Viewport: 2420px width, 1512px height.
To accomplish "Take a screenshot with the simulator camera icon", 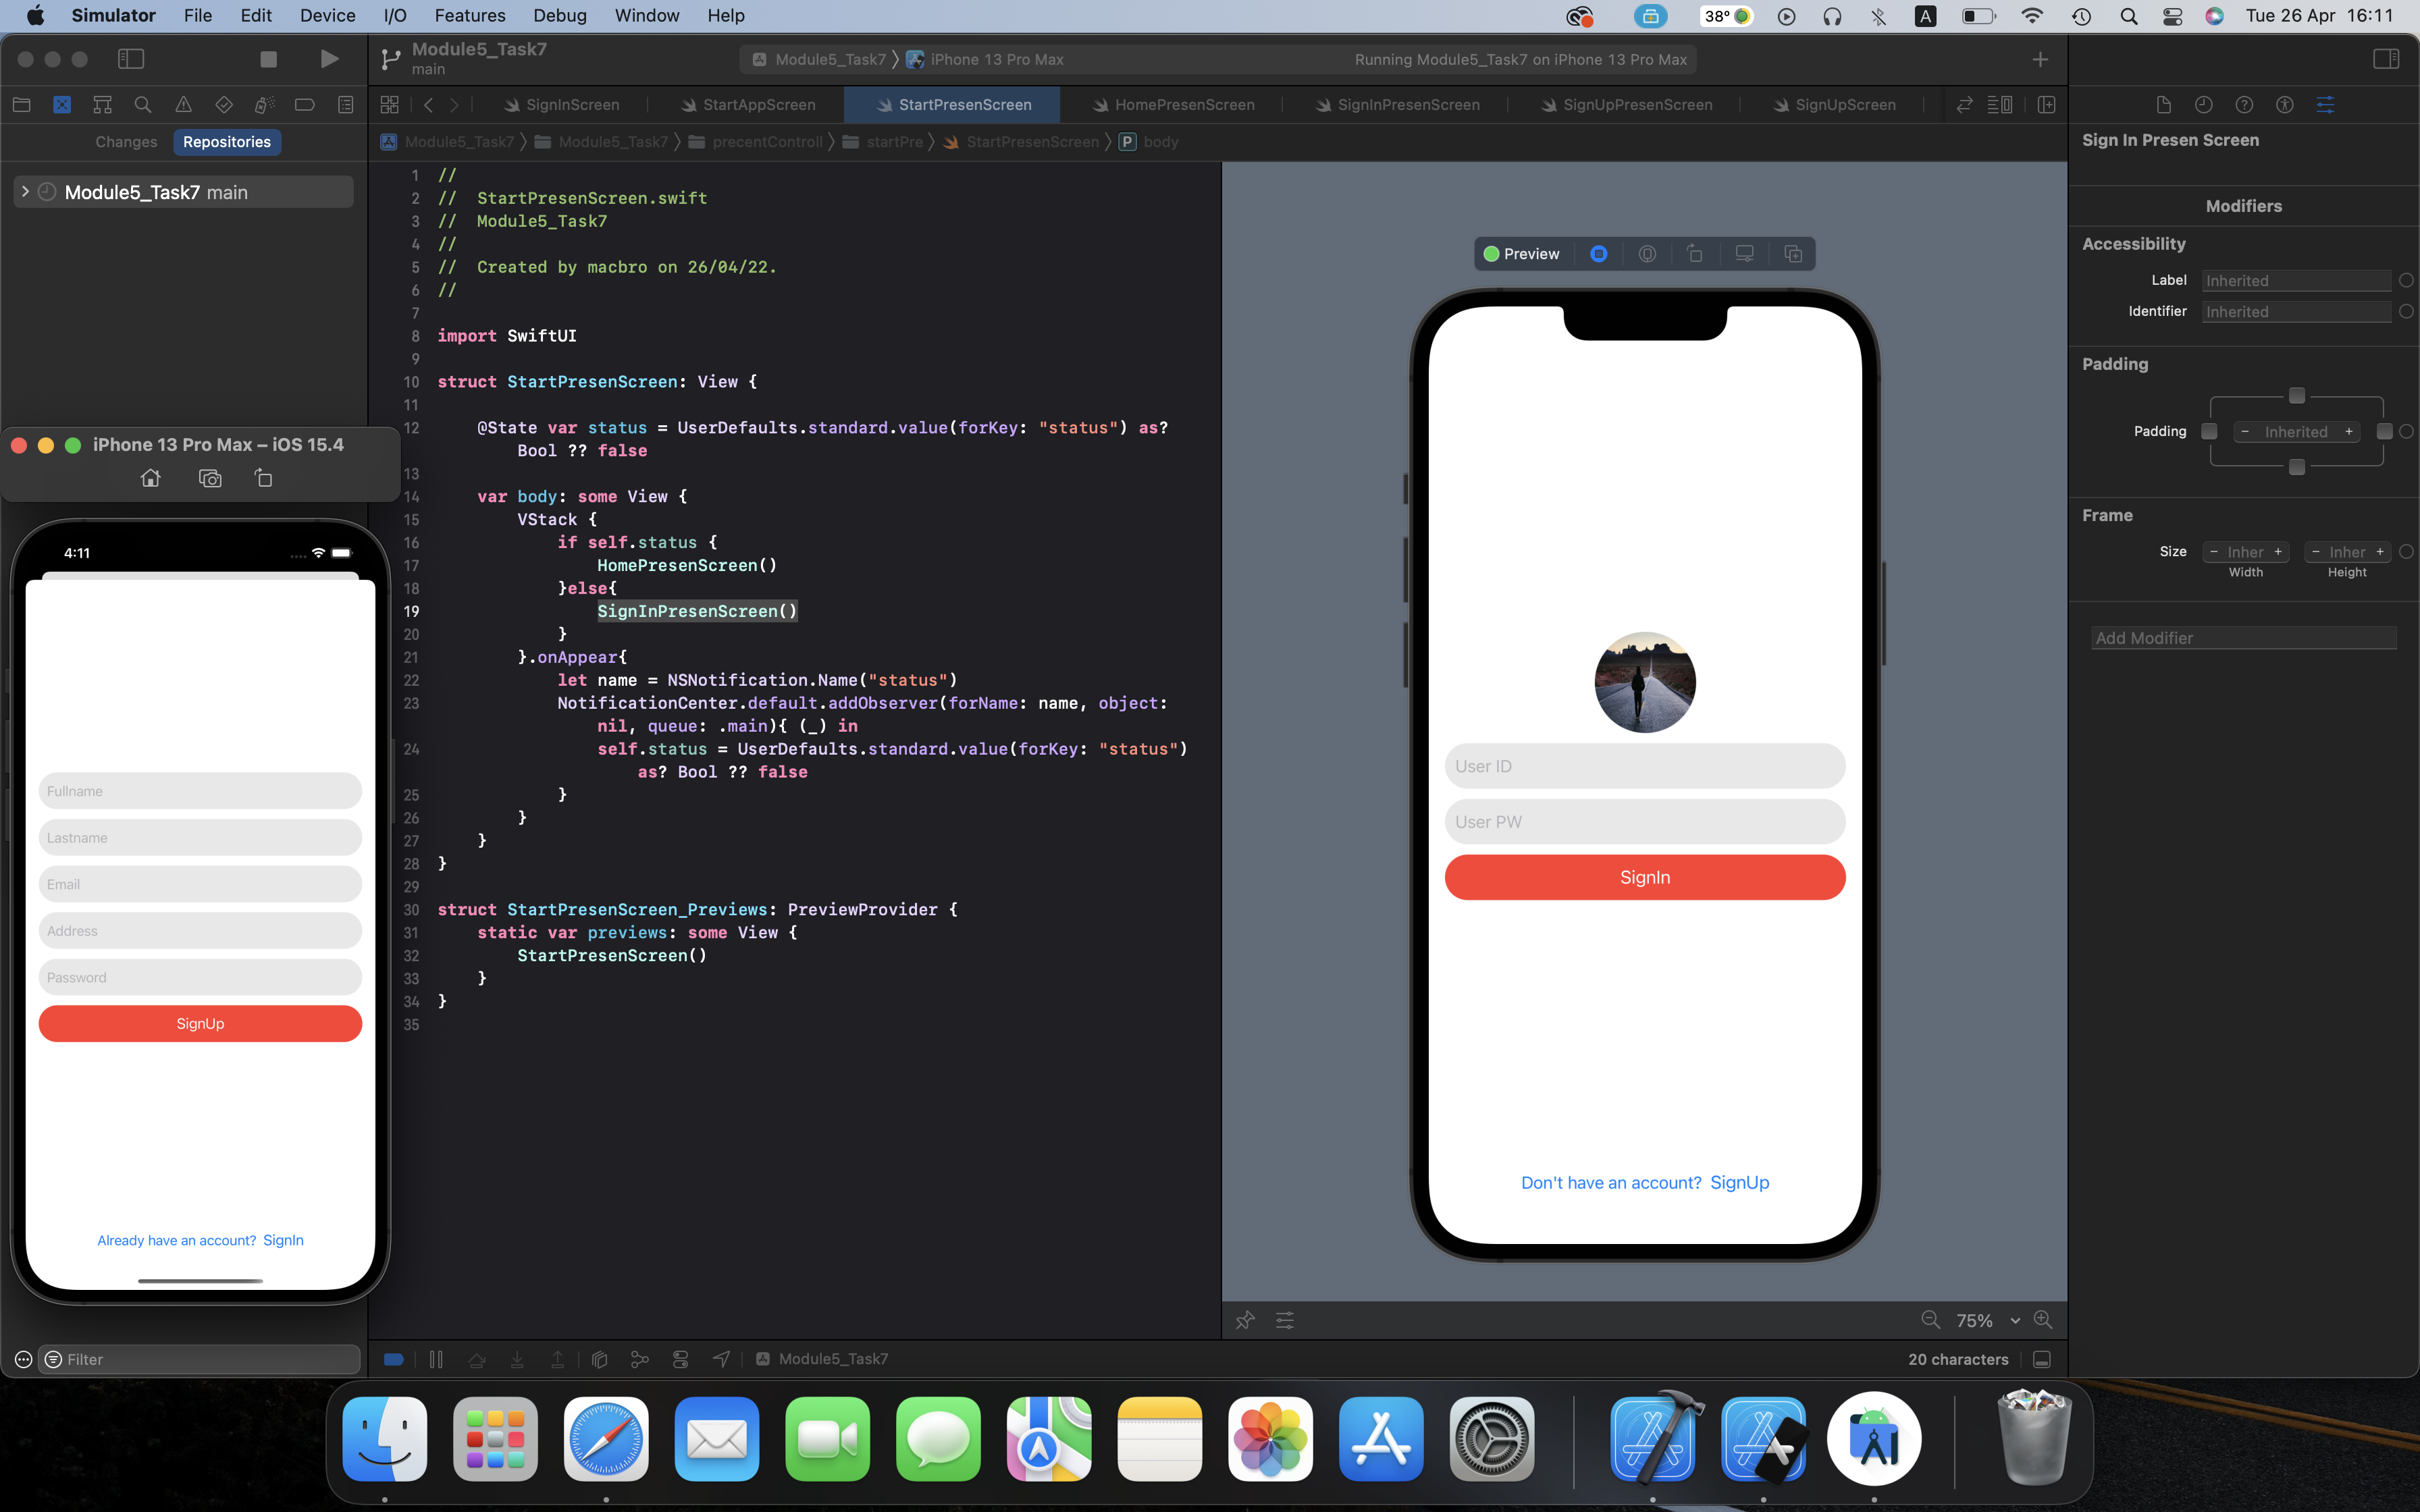I will pyautogui.click(x=210, y=478).
